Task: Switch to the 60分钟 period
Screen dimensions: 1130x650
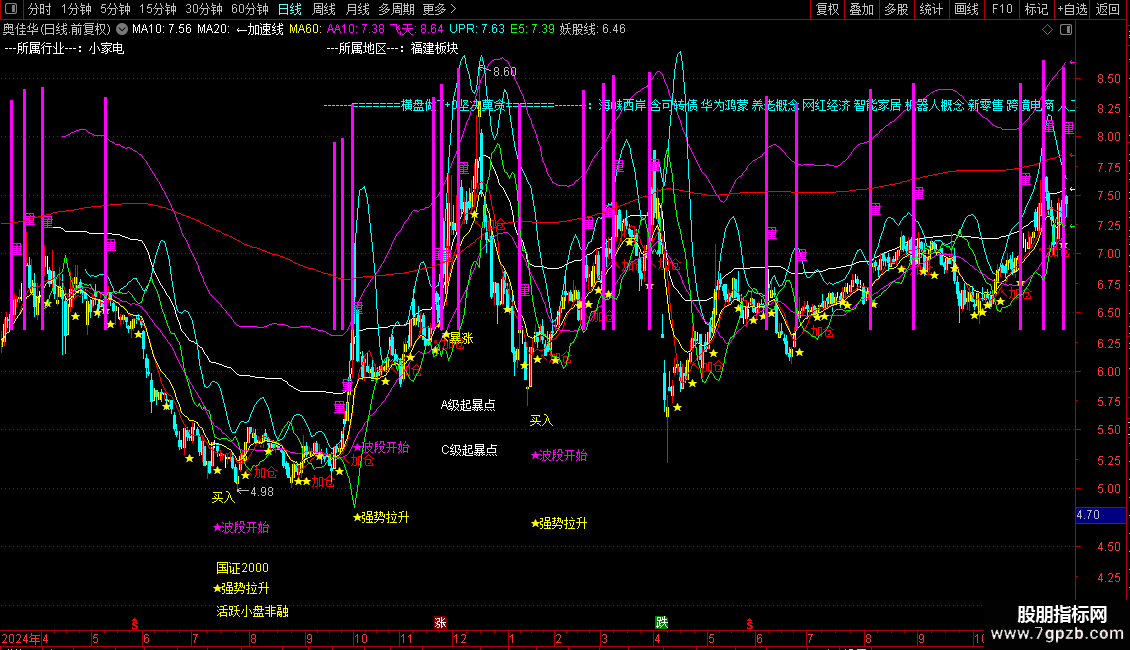Action: [x=249, y=9]
